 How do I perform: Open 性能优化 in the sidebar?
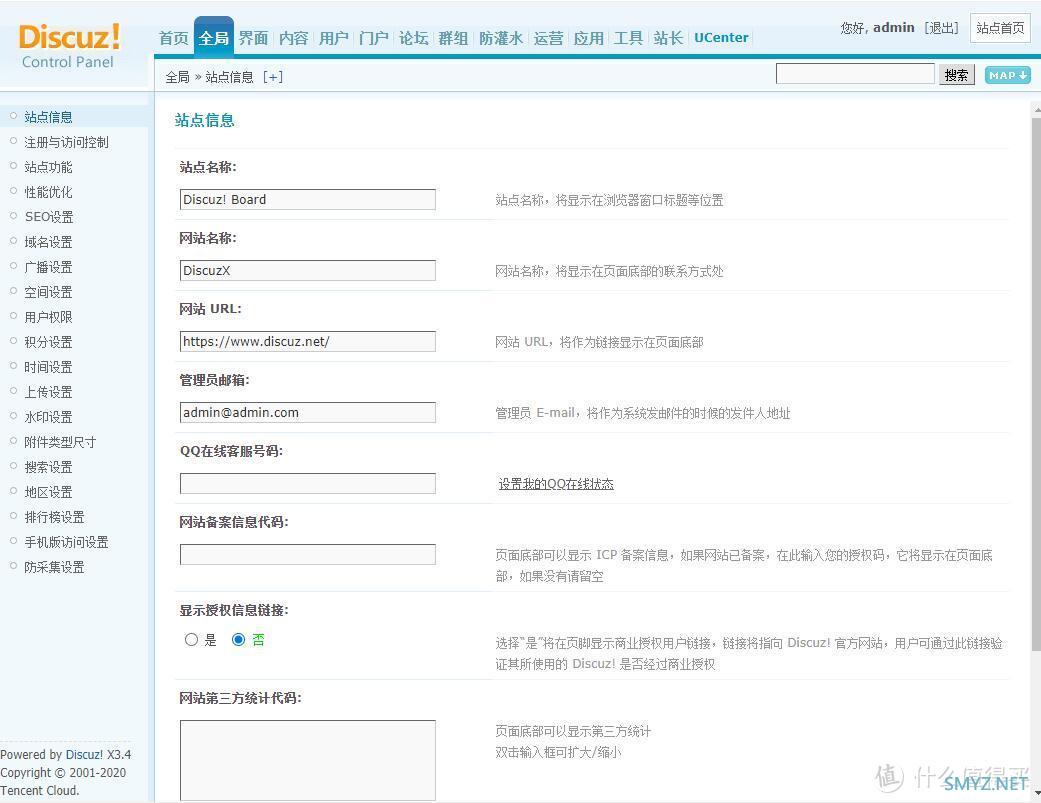(x=48, y=192)
